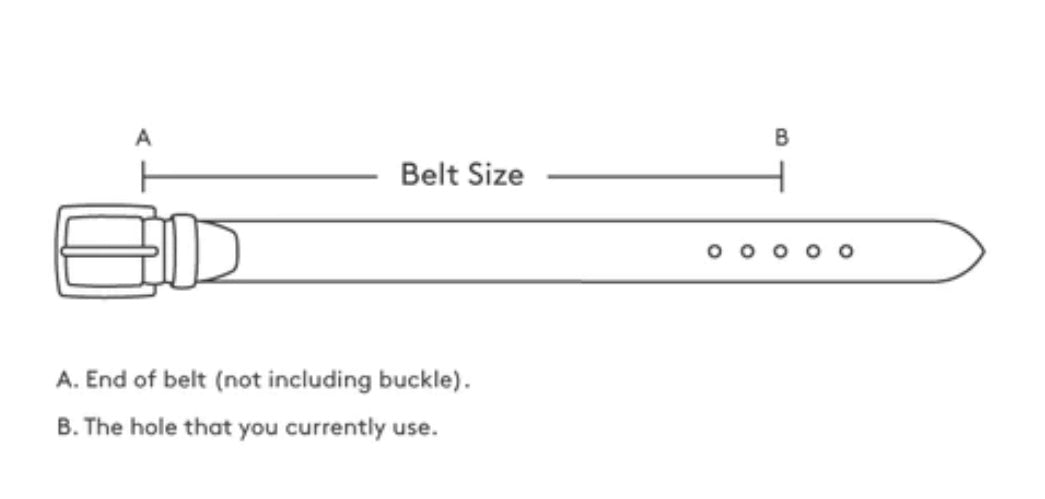Click the belt keeper loop
Viewport: 1045px width, 499px height.
coord(182,250)
